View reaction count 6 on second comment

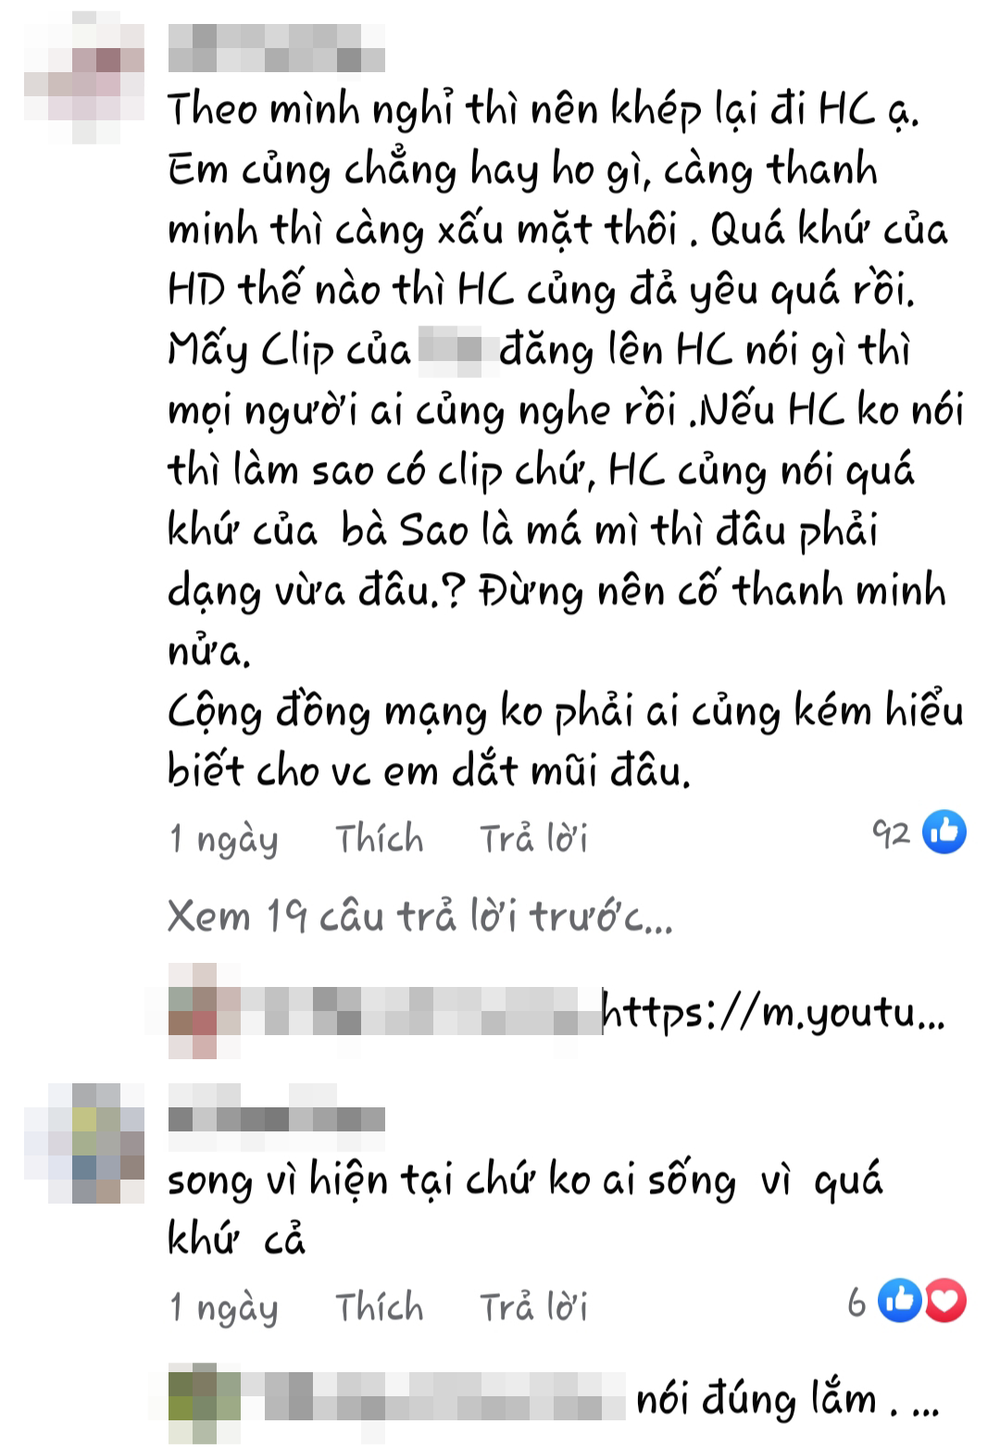[857, 1301]
